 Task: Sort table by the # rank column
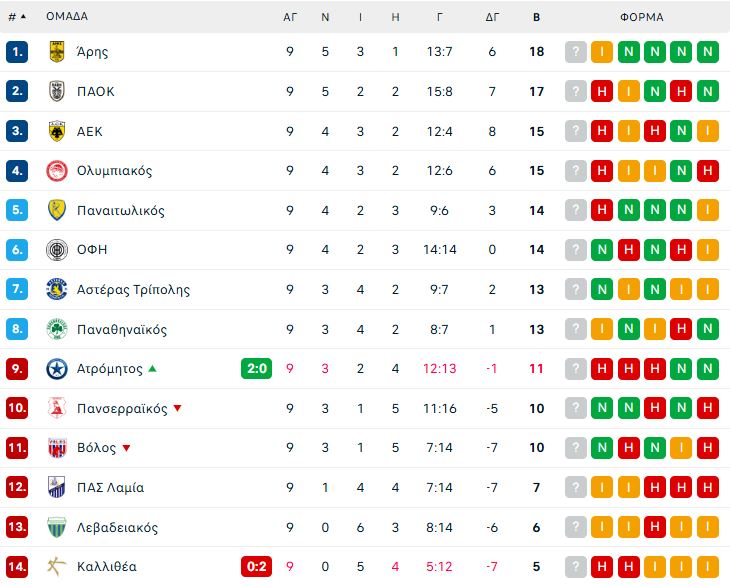(x=17, y=17)
